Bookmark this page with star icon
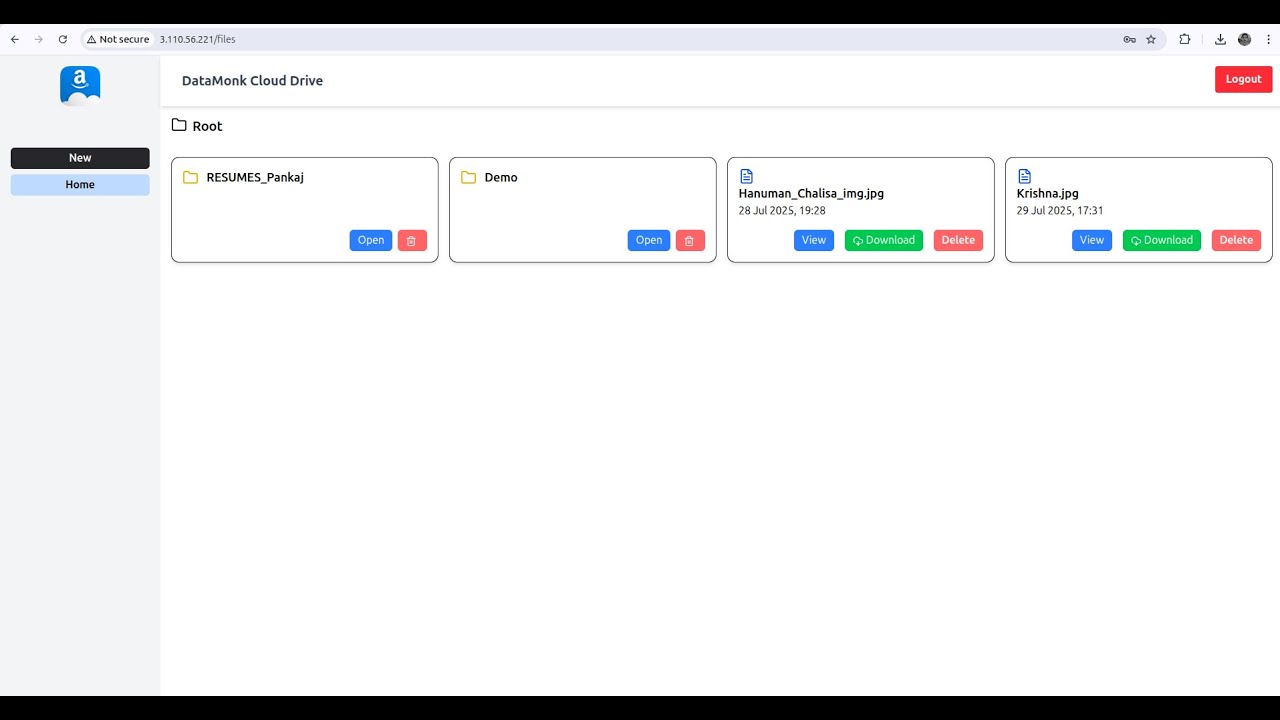This screenshot has height=720, width=1280. coord(1151,39)
